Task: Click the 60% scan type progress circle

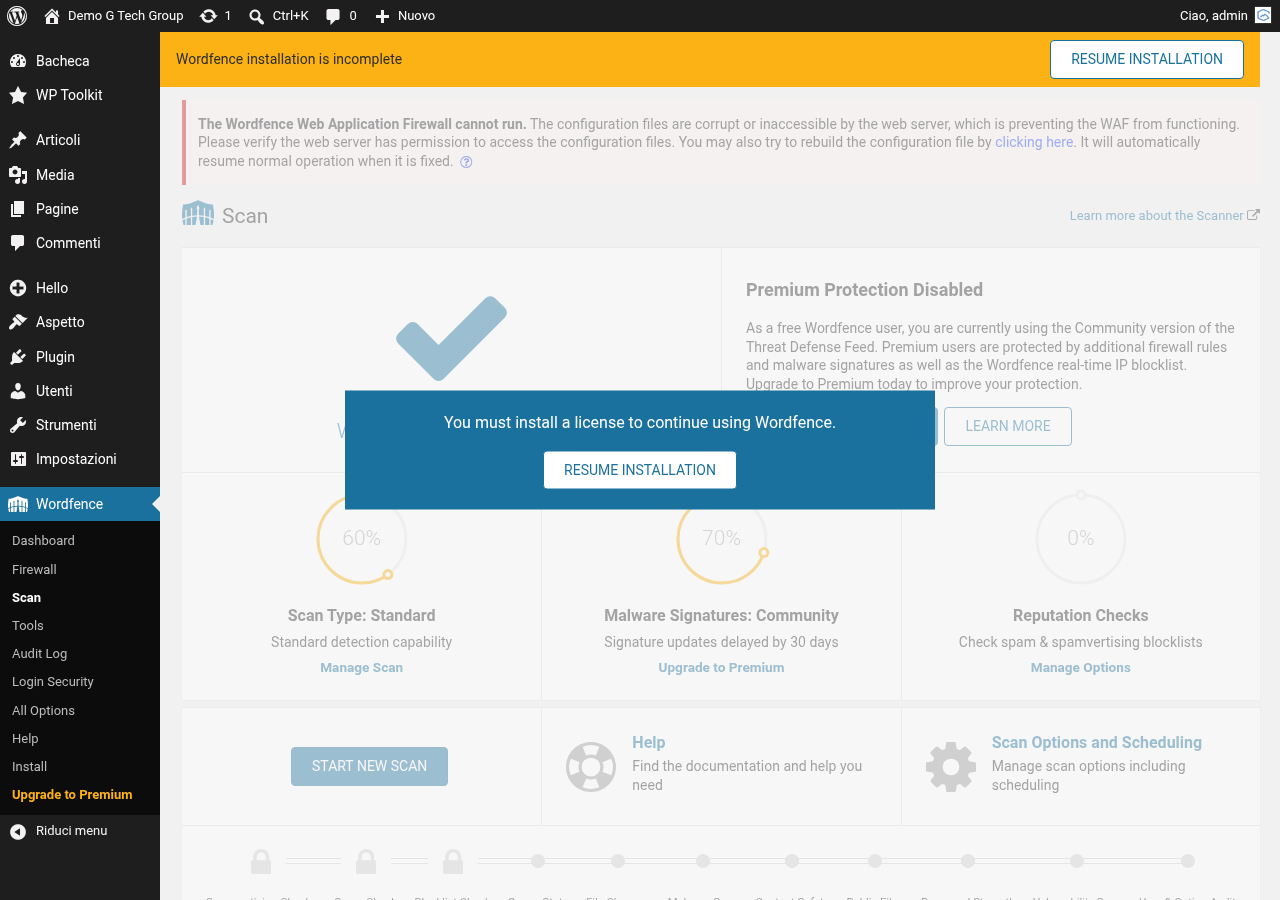Action: click(361, 538)
